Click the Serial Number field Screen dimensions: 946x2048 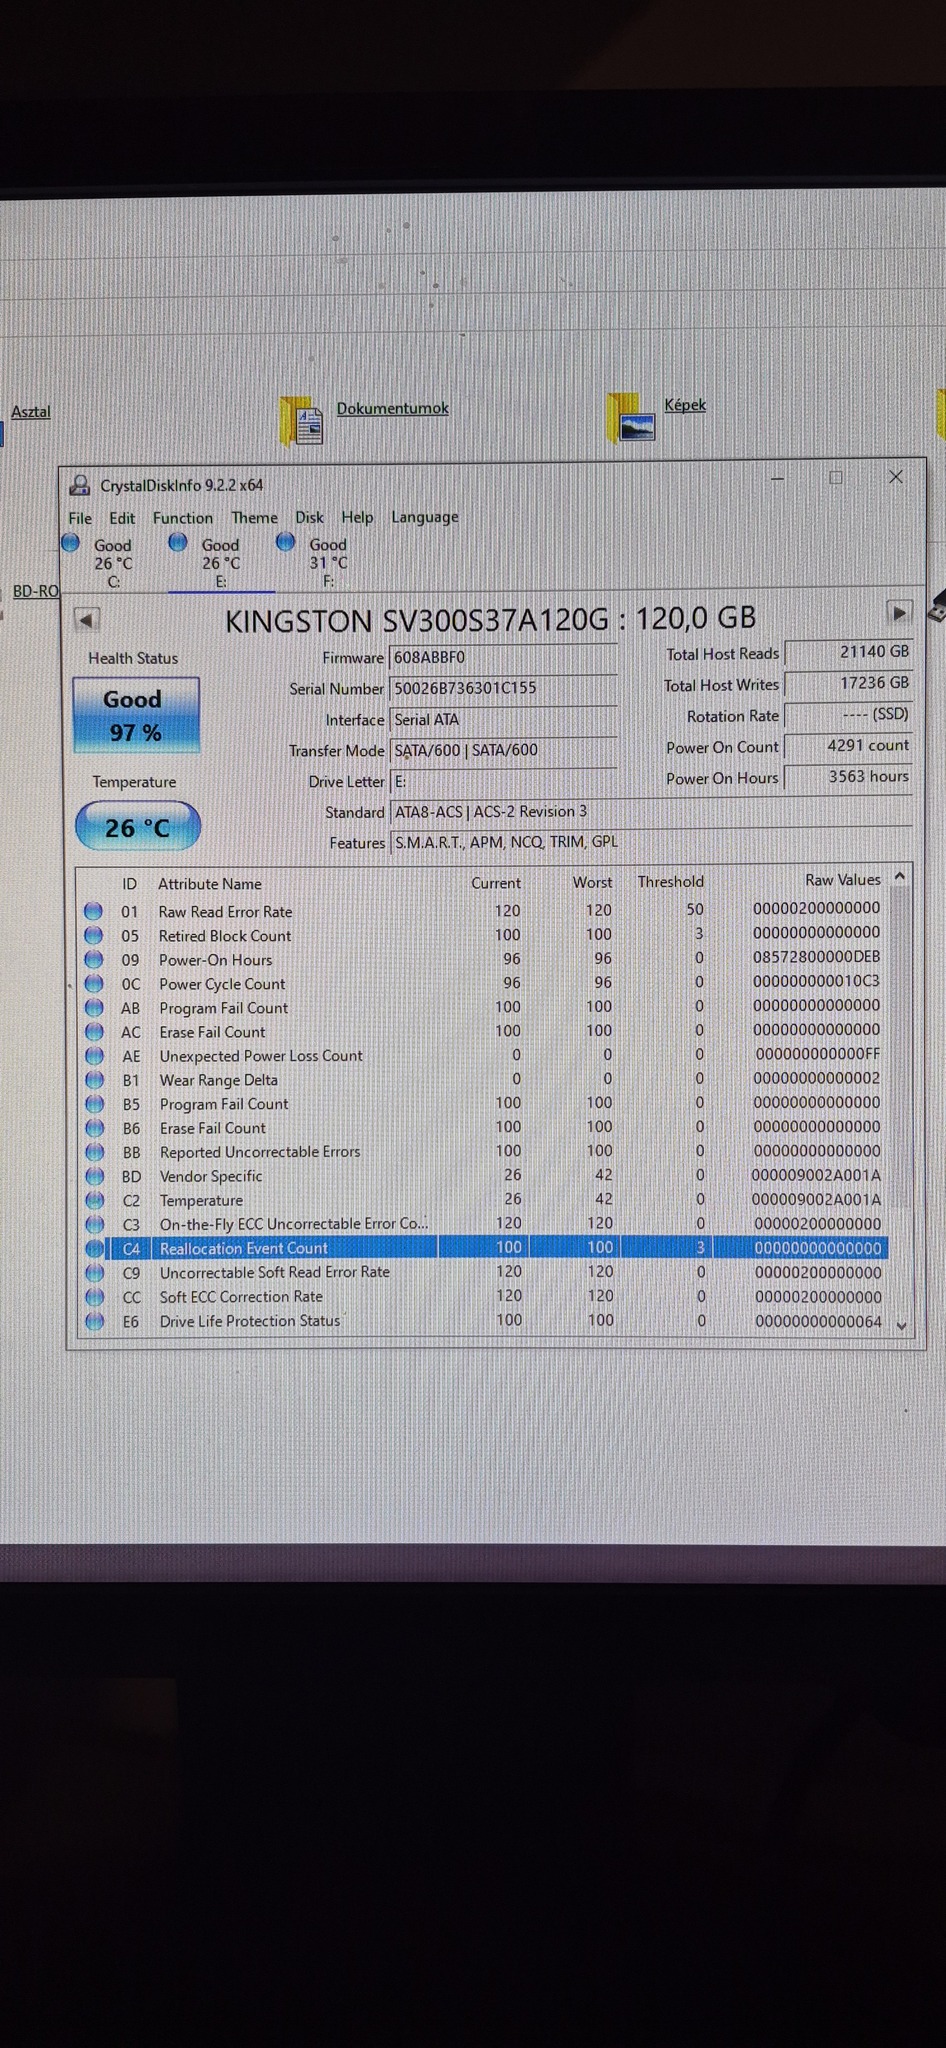503,689
